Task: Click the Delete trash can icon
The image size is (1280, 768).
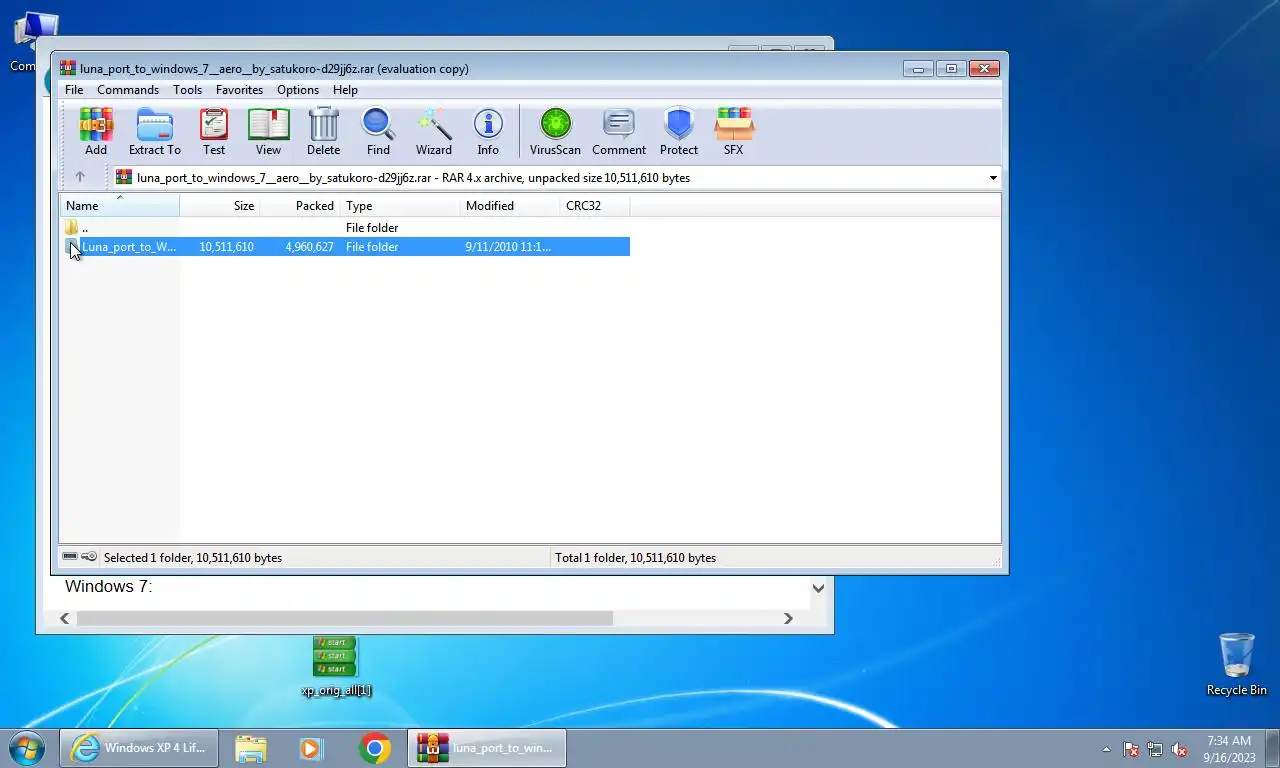Action: (x=323, y=132)
